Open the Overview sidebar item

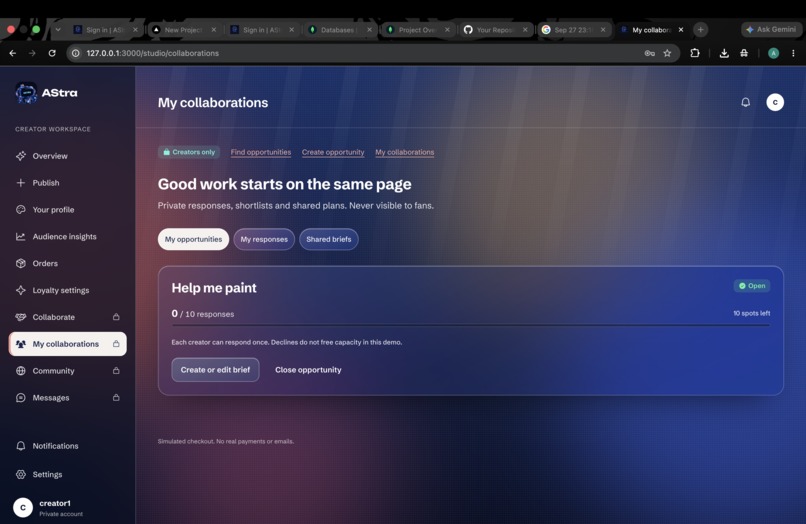click(x=67, y=156)
